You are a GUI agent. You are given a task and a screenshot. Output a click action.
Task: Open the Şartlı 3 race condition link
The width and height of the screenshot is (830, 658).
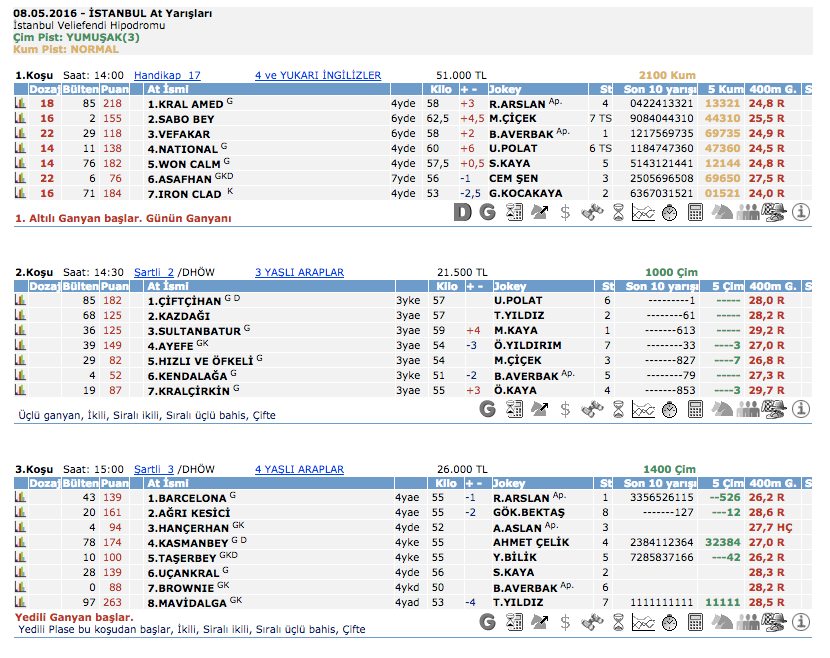click(x=154, y=469)
